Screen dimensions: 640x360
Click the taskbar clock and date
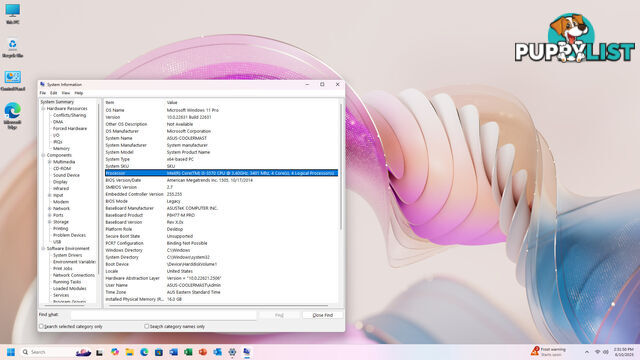pos(624,352)
